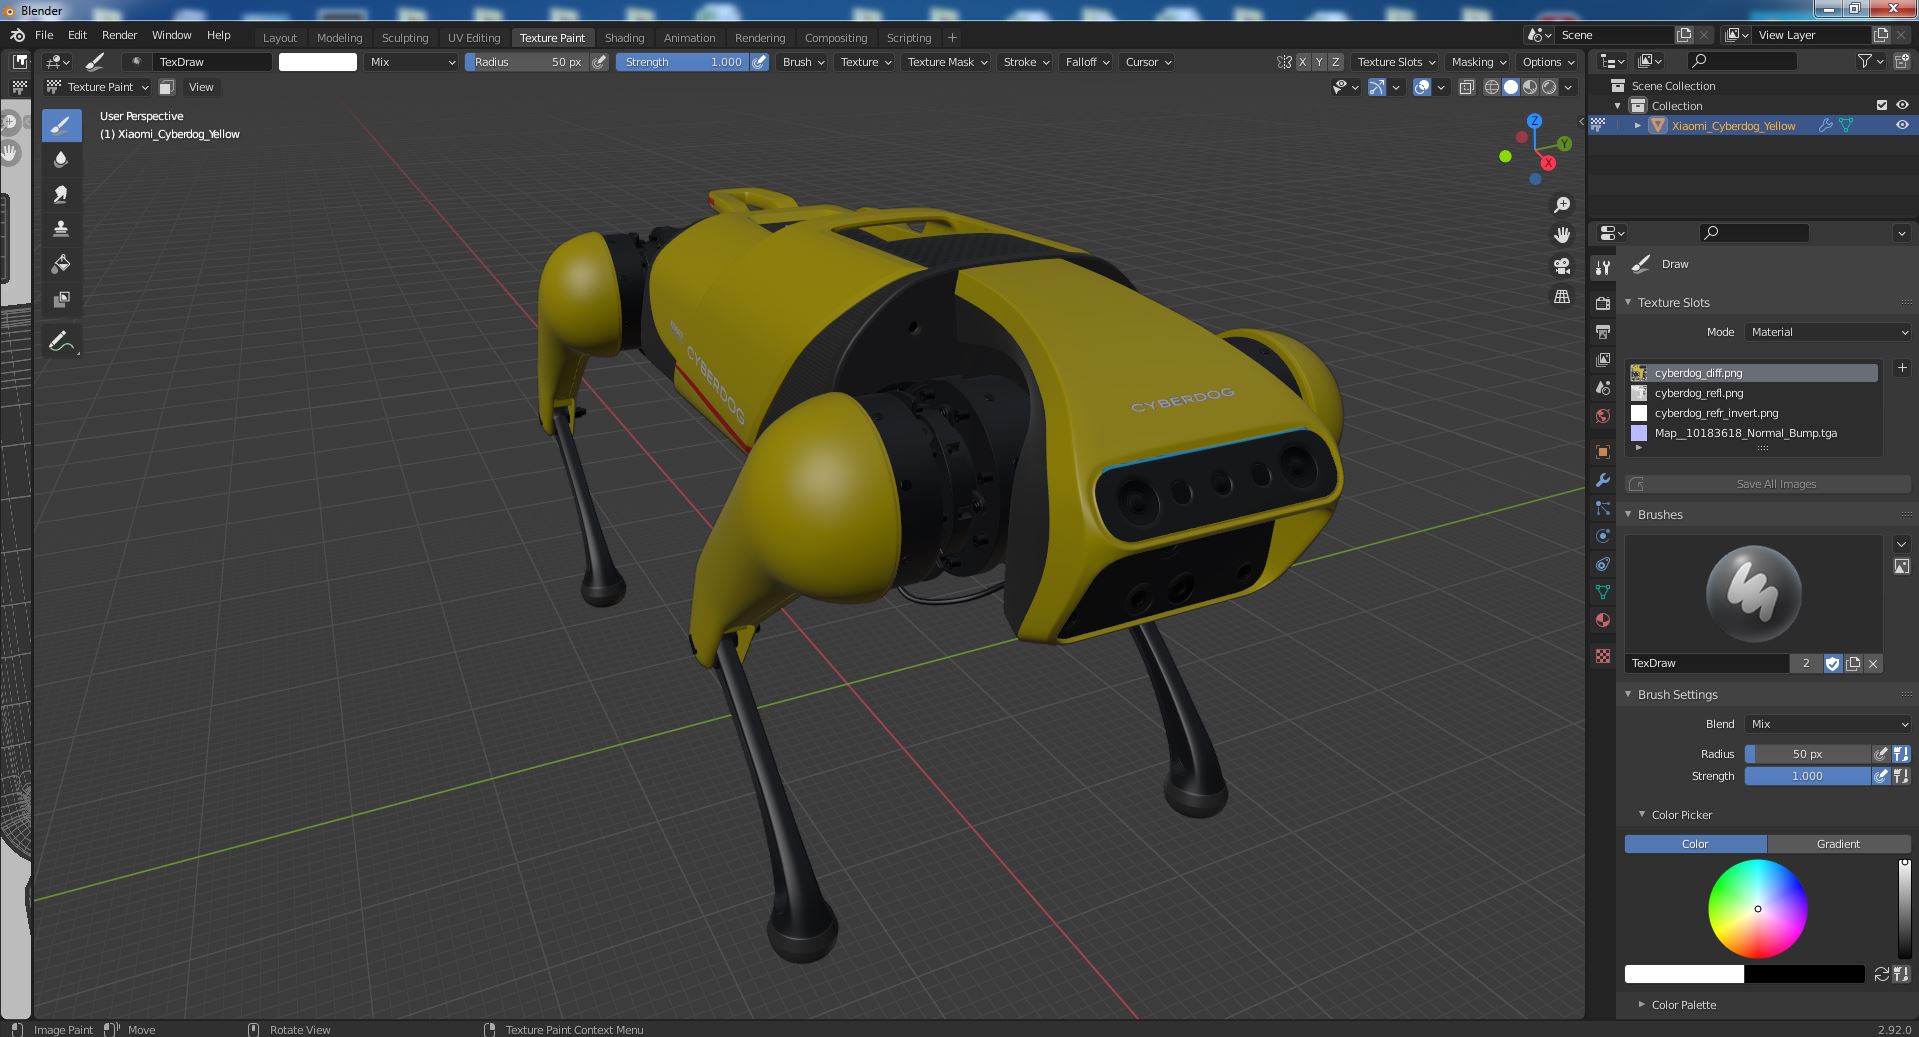1919x1037 pixels.
Task: Open the Masking dropdown
Action: click(1479, 62)
